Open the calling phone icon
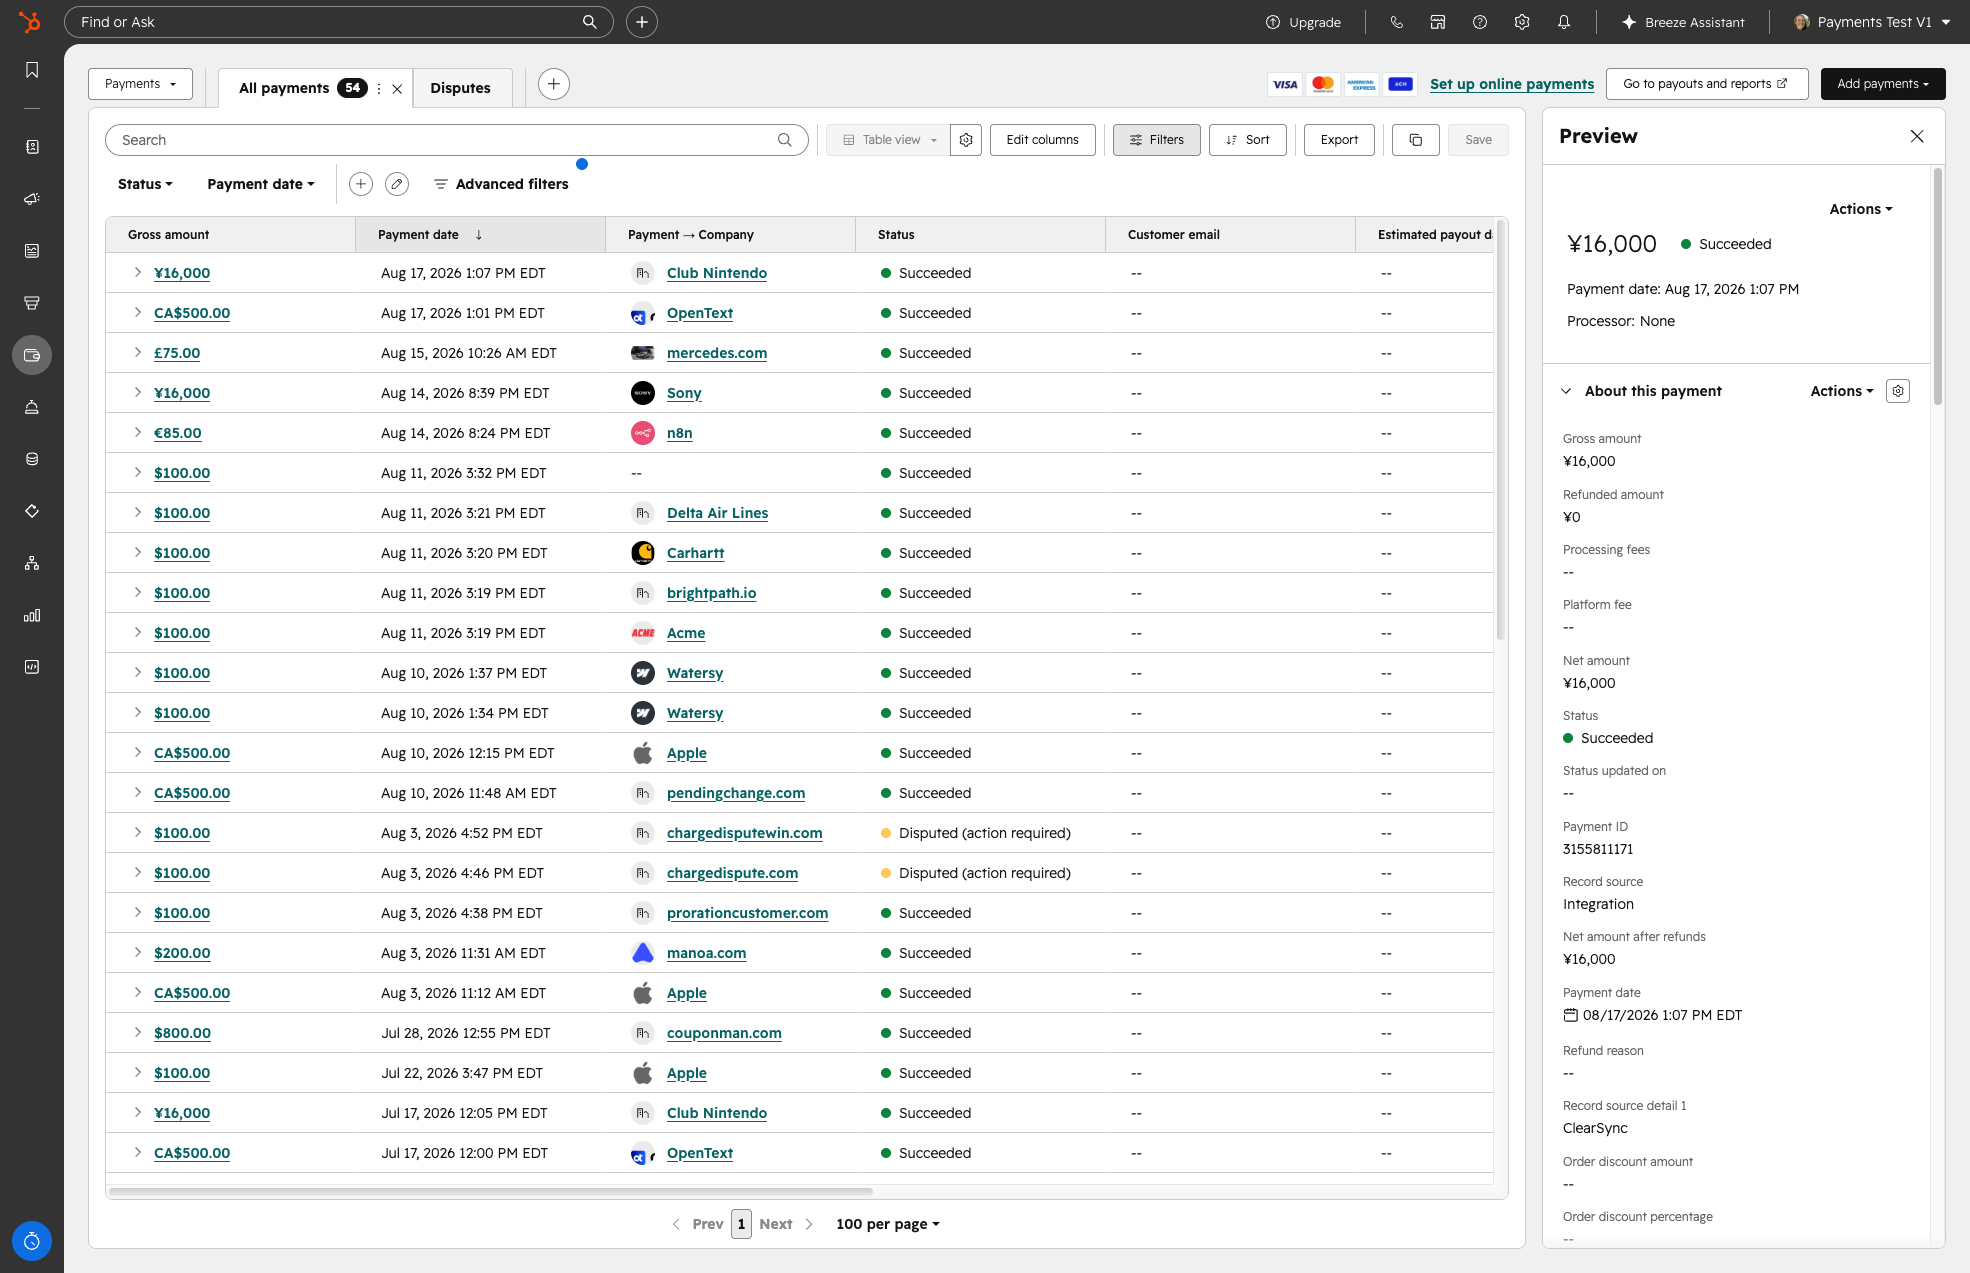This screenshot has height=1273, width=1970. point(1397,22)
